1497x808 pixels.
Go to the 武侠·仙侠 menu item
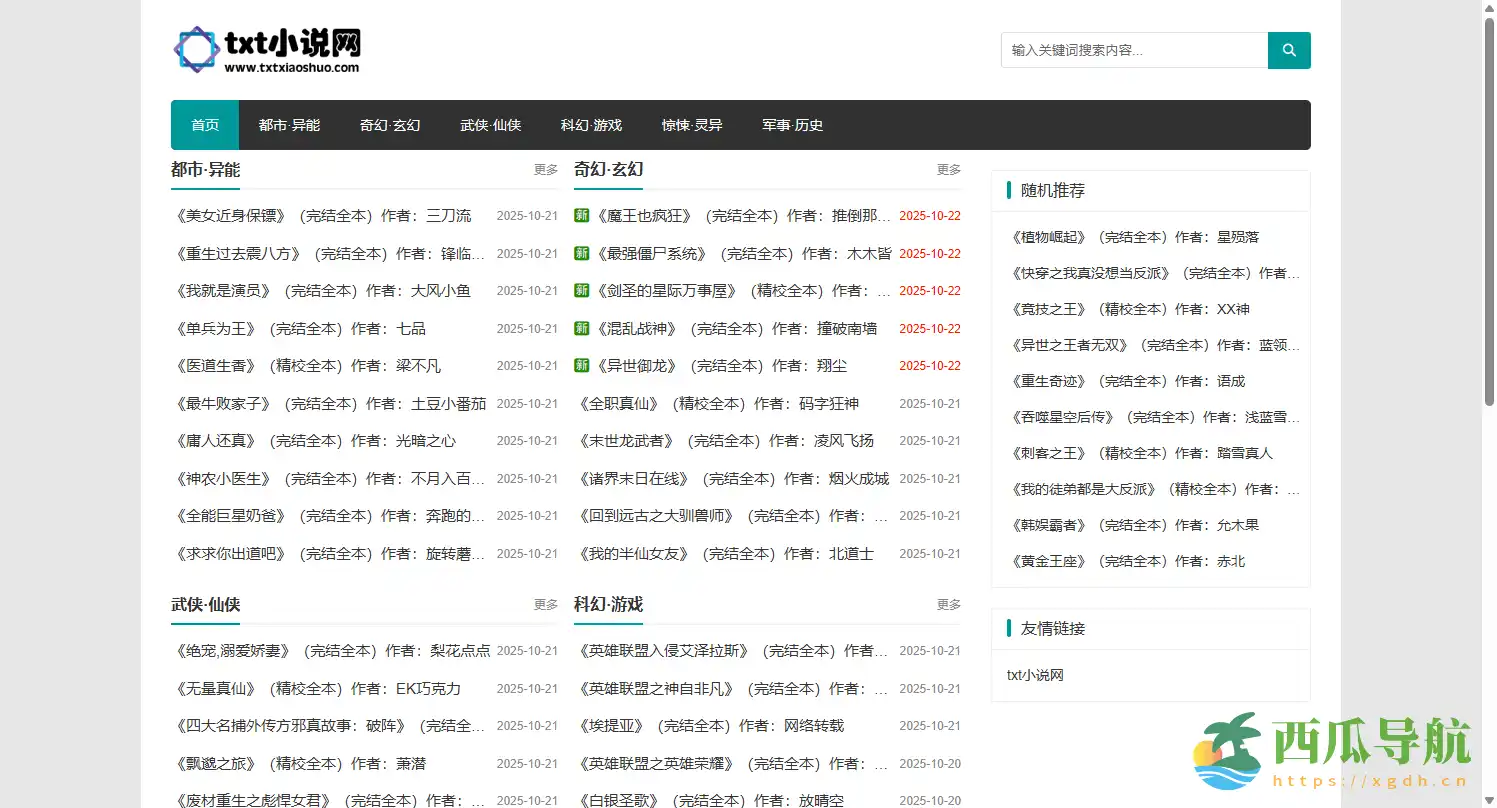coord(490,125)
